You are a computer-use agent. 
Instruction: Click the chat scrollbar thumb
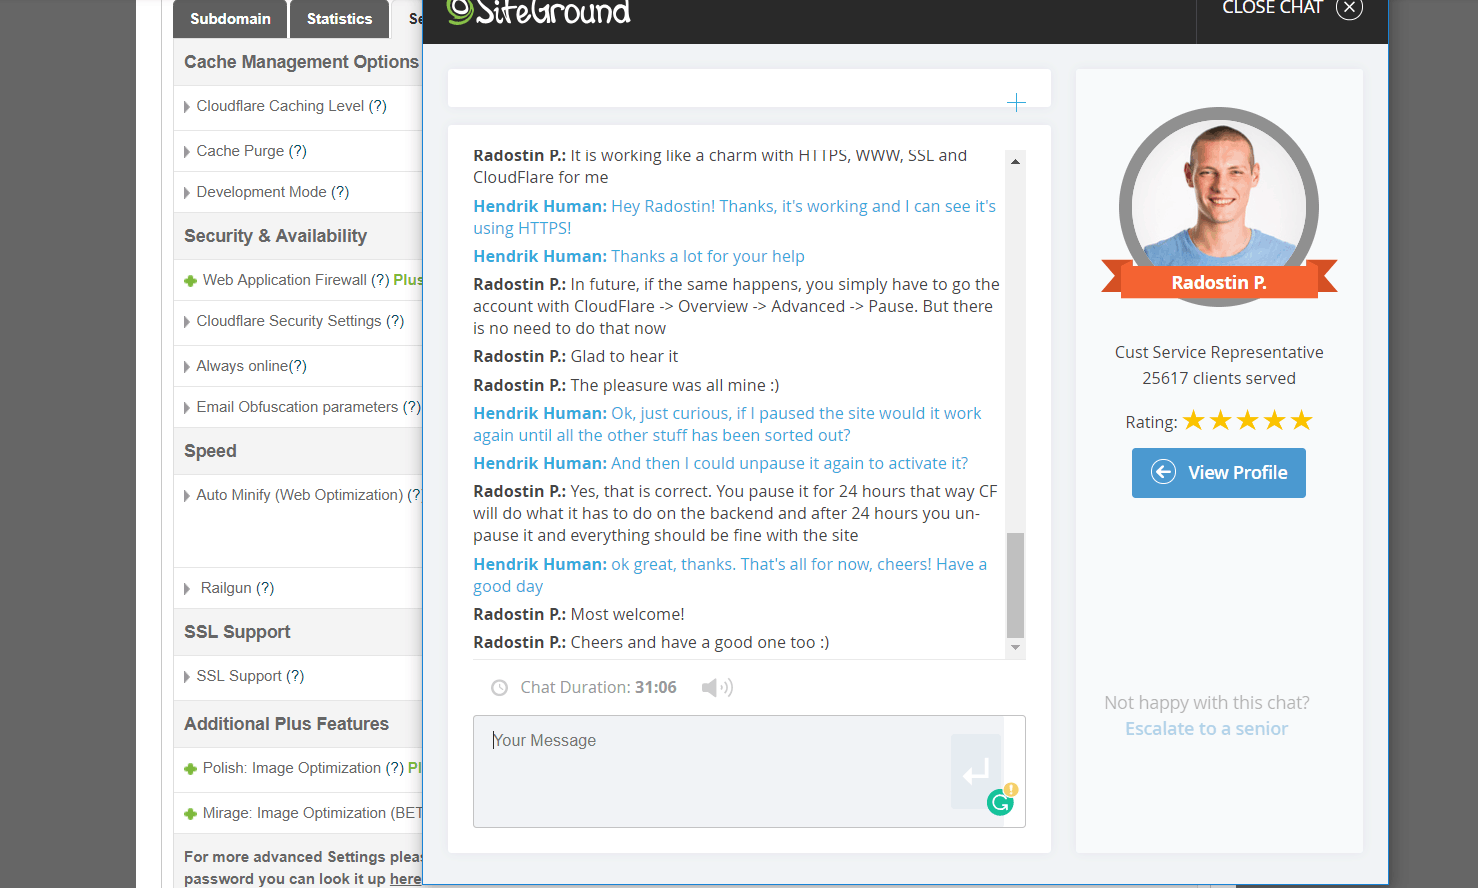point(1015,585)
